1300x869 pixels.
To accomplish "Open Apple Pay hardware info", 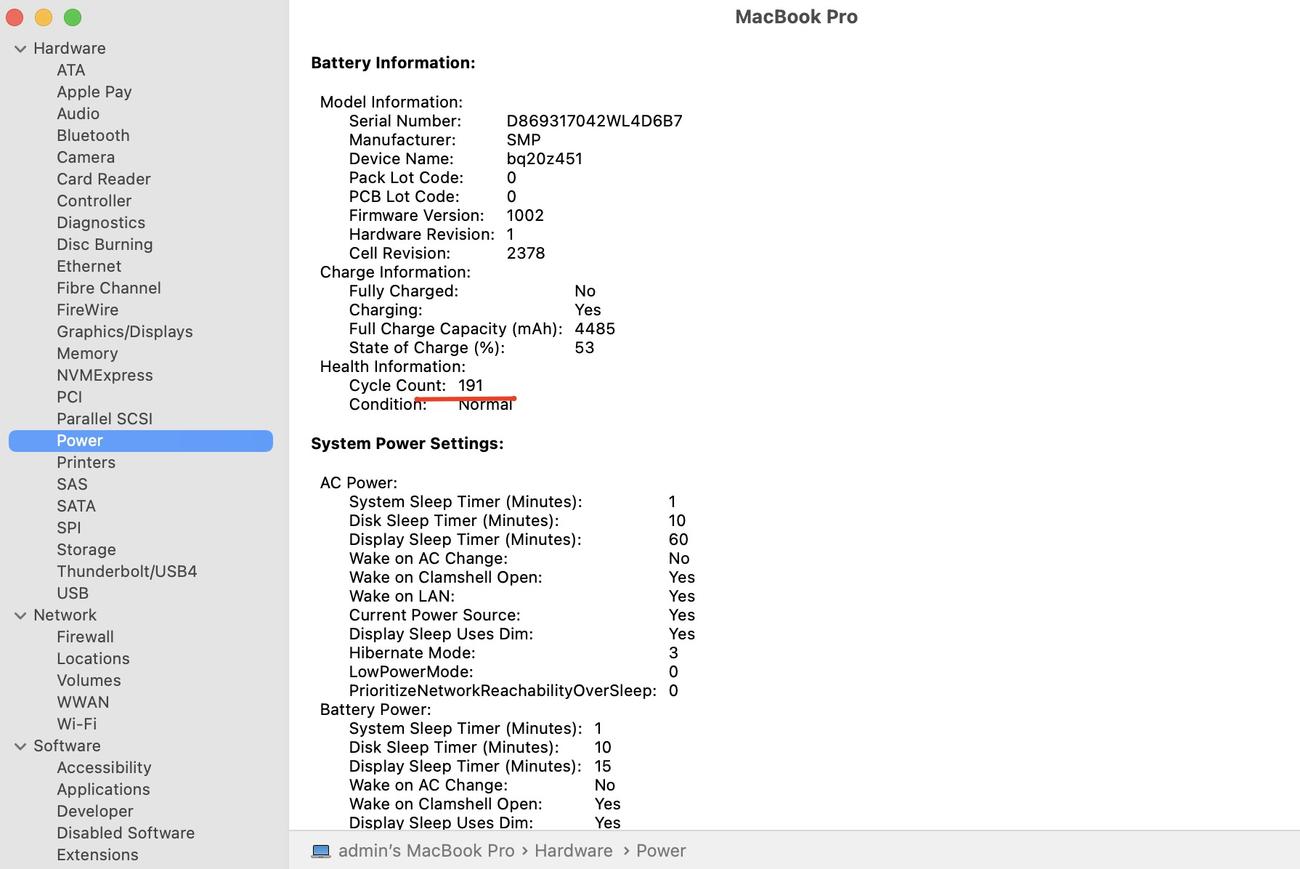I will tap(94, 92).
